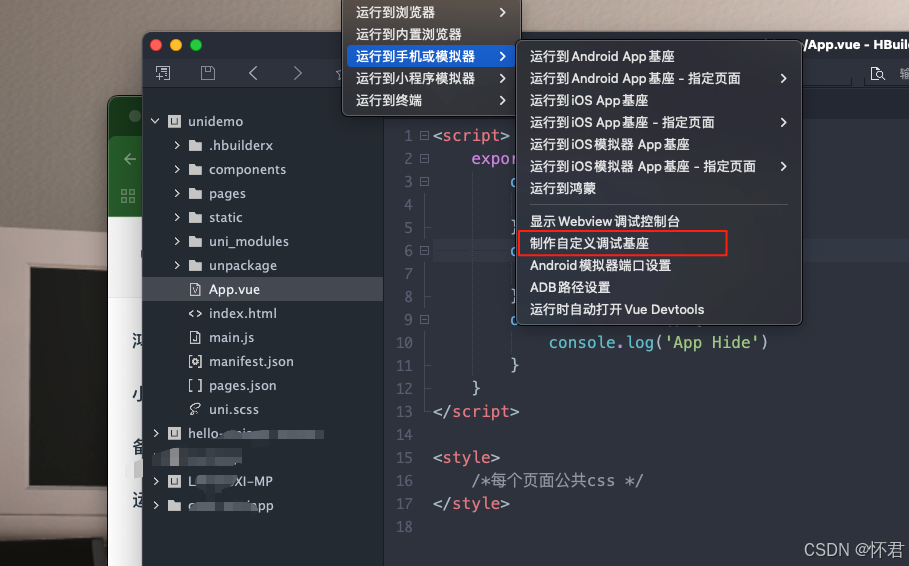Choose 运行到 Android App 基座
The image size is (909, 566).
click(659, 56)
